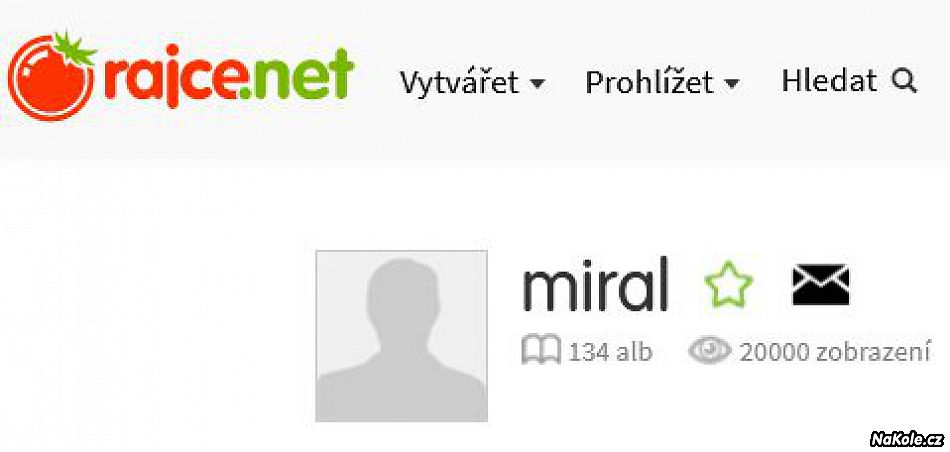
Task: Click the 20000 zobrazení text
Action: click(x=834, y=352)
